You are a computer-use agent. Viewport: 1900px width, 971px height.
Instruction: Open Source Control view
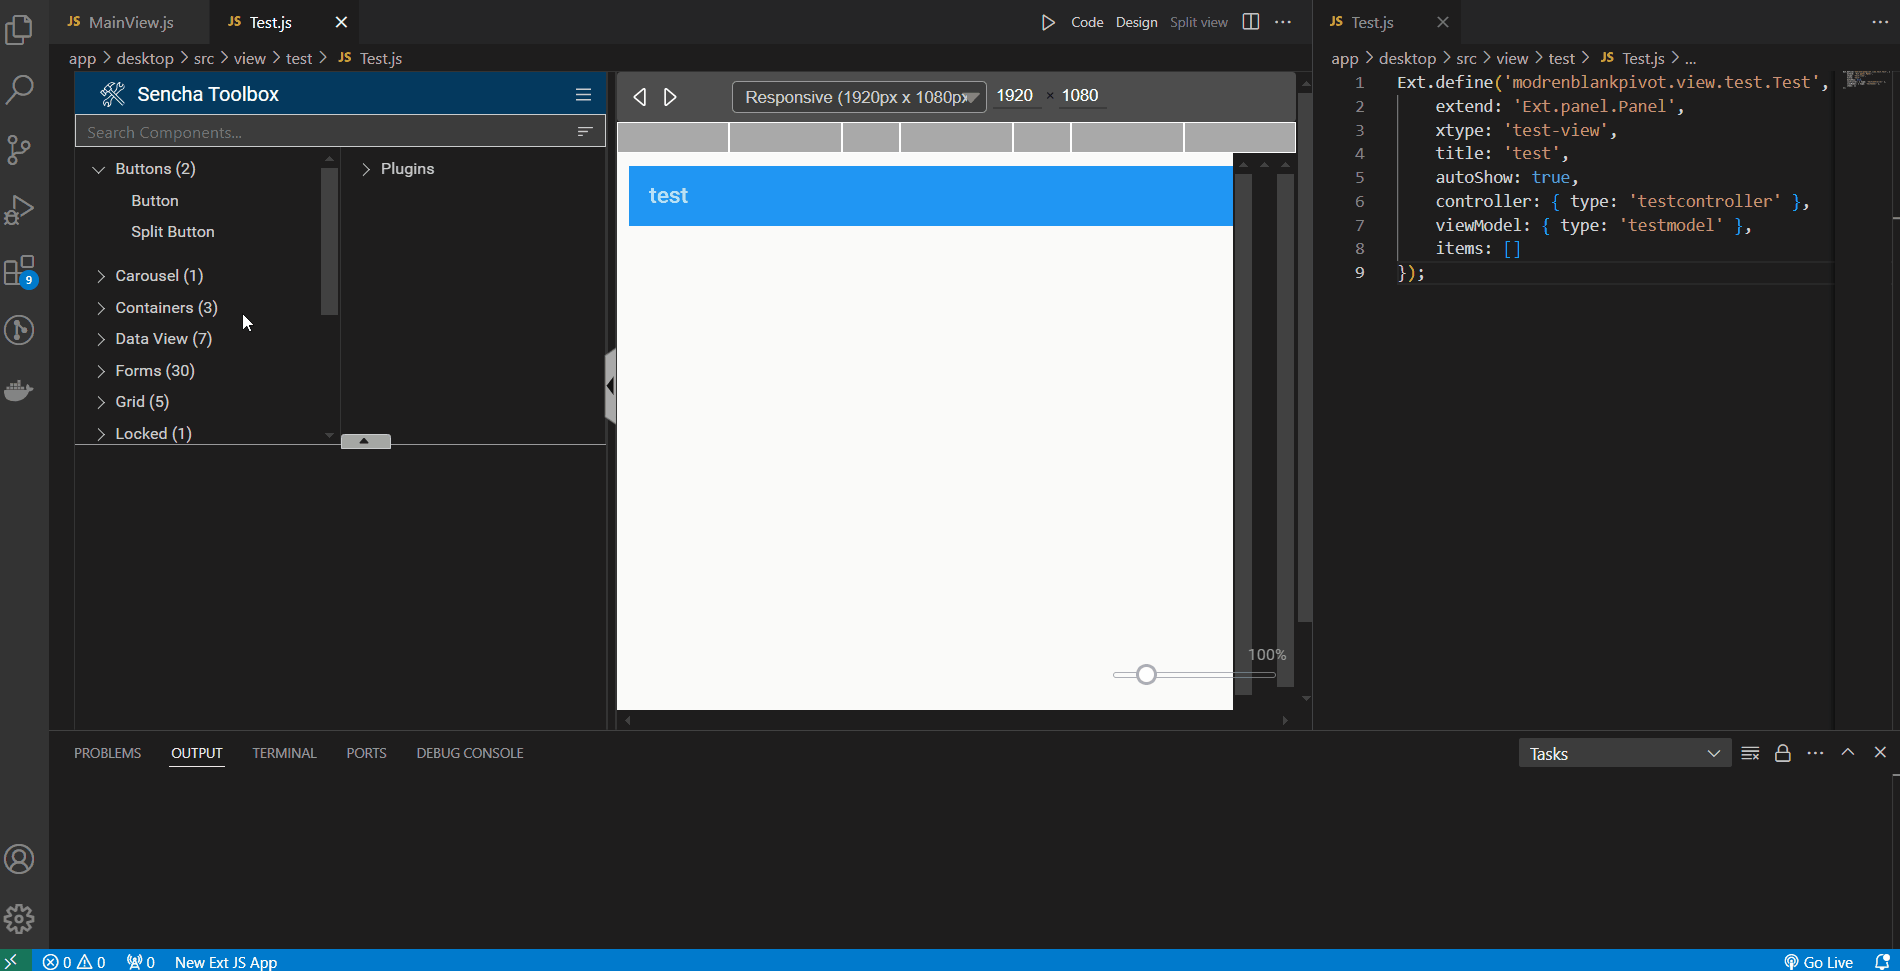click(19, 150)
